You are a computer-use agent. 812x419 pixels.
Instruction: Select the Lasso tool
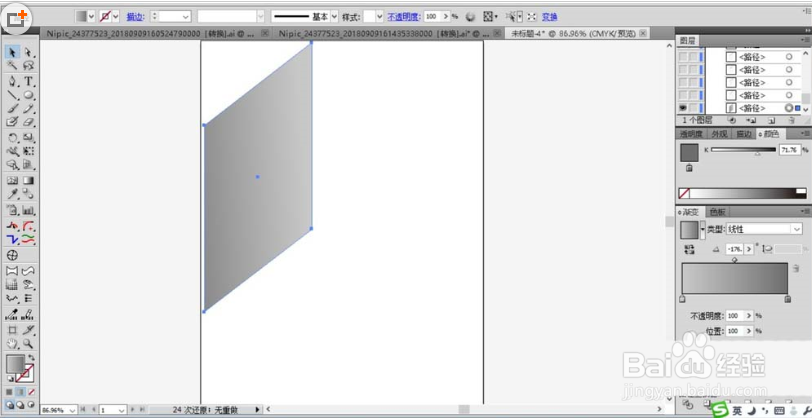(x=28, y=65)
